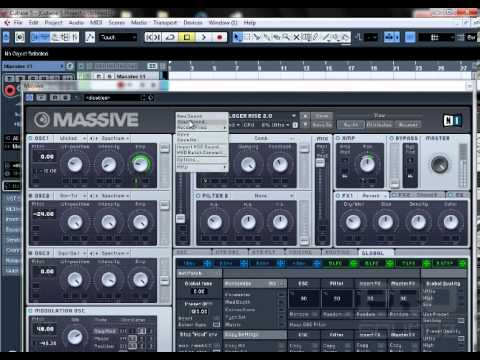Select the 5LFO green modulation handle
Screen dimensions: 480x360
click(353, 264)
